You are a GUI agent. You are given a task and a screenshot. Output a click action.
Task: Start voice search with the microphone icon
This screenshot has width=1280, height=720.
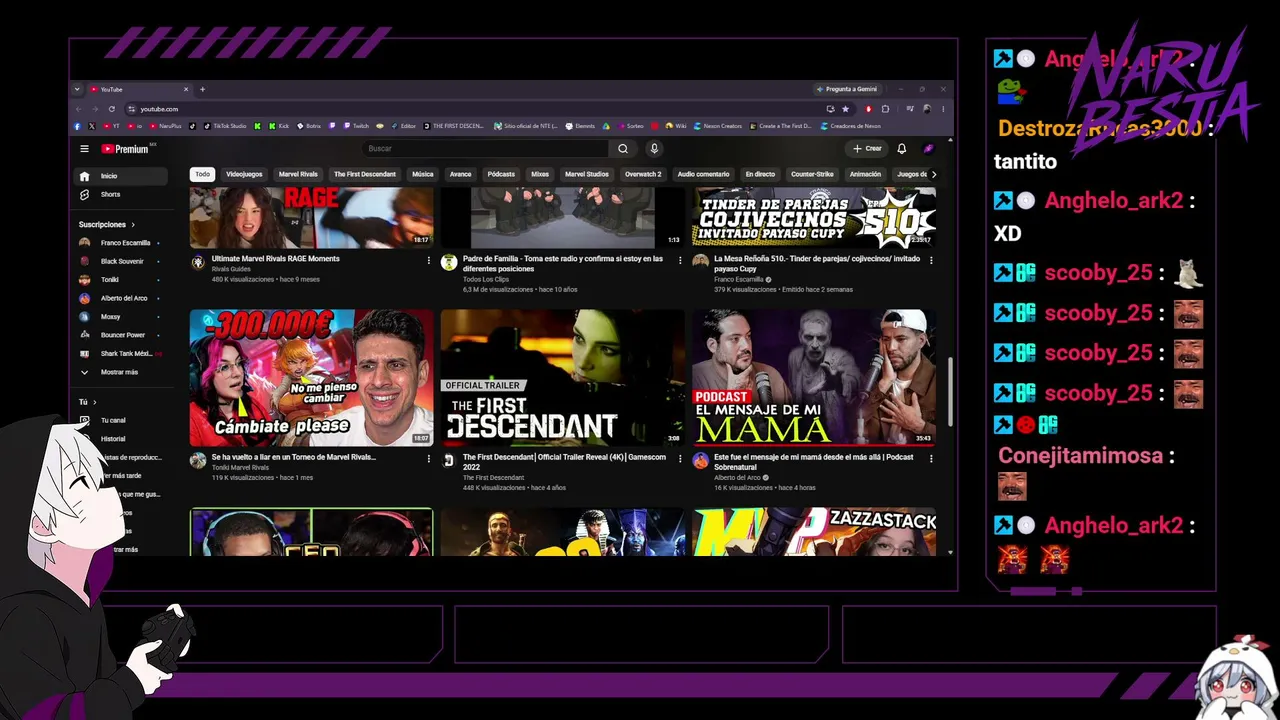654,149
